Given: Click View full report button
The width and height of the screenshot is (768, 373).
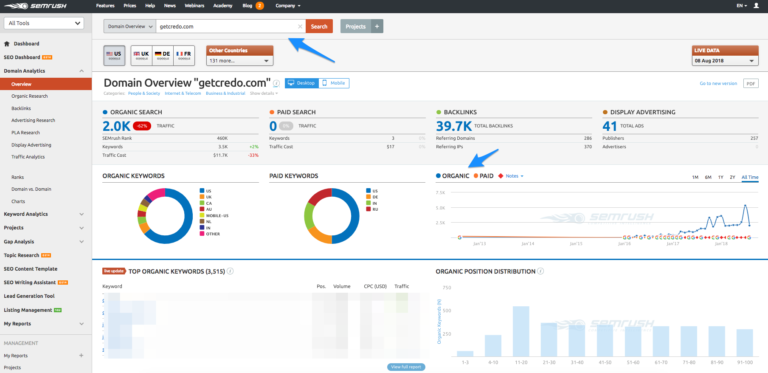Looking at the screenshot, I should (406, 367).
